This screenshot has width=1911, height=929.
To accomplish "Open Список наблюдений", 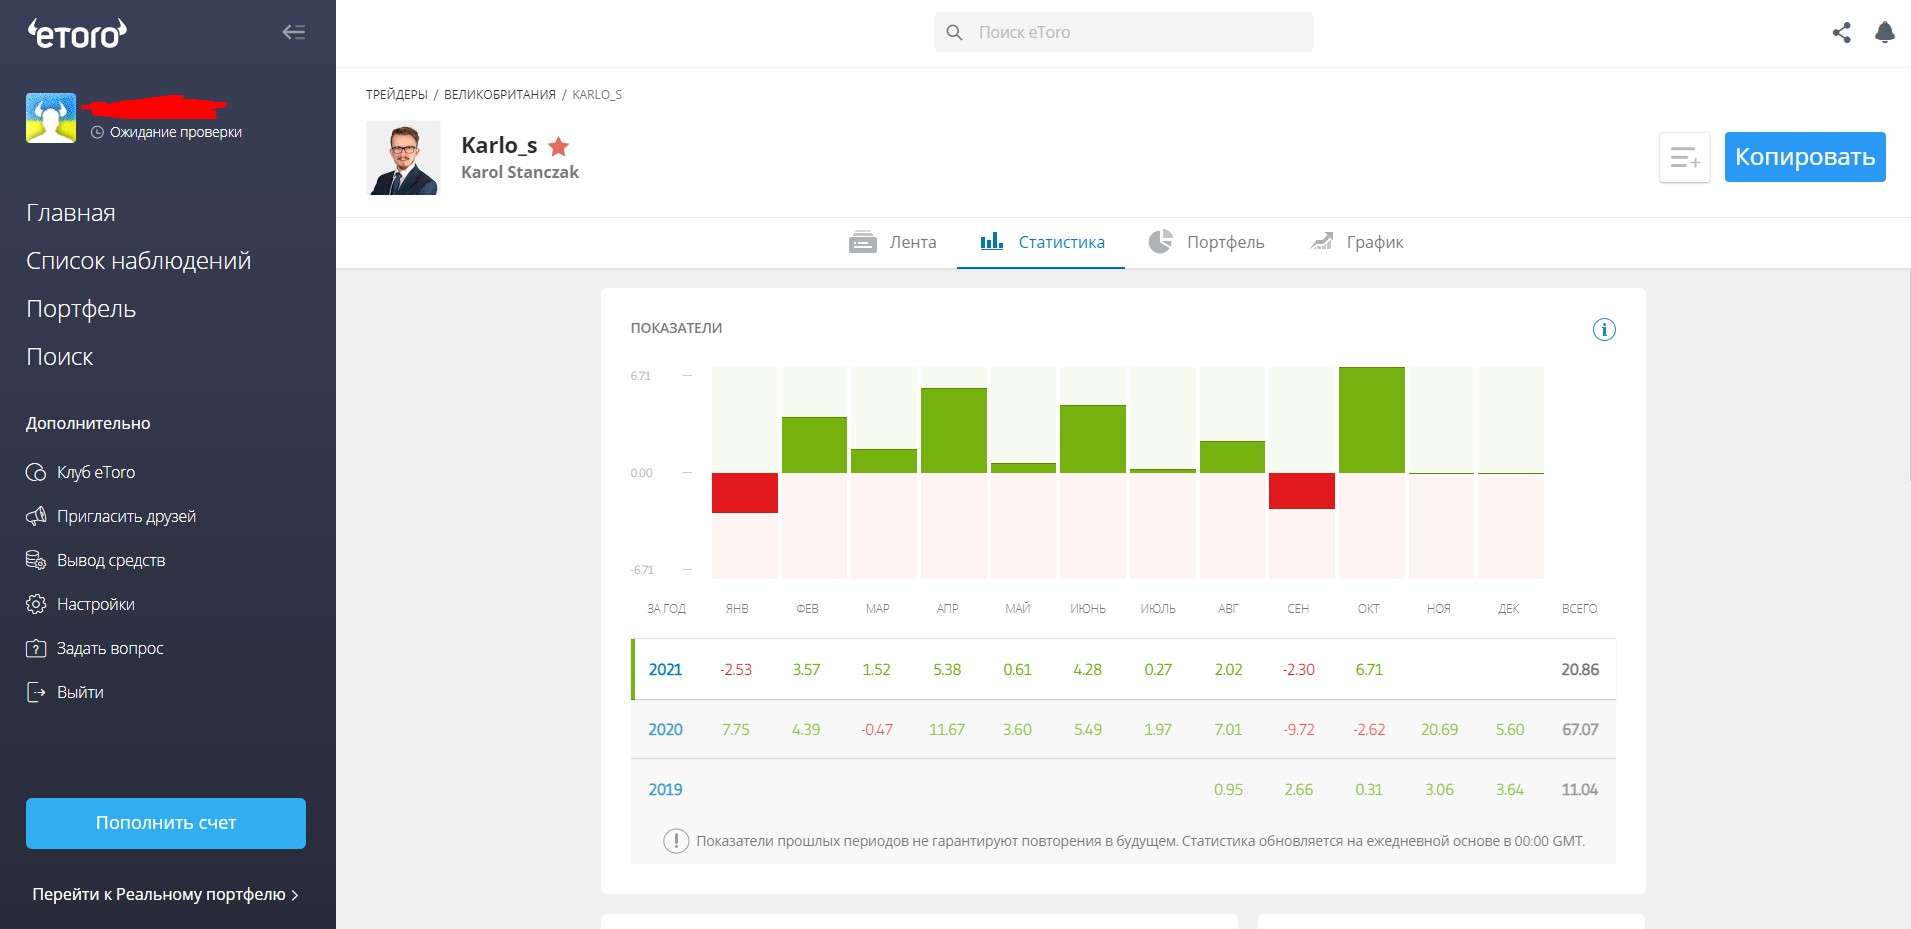I will (139, 261).
